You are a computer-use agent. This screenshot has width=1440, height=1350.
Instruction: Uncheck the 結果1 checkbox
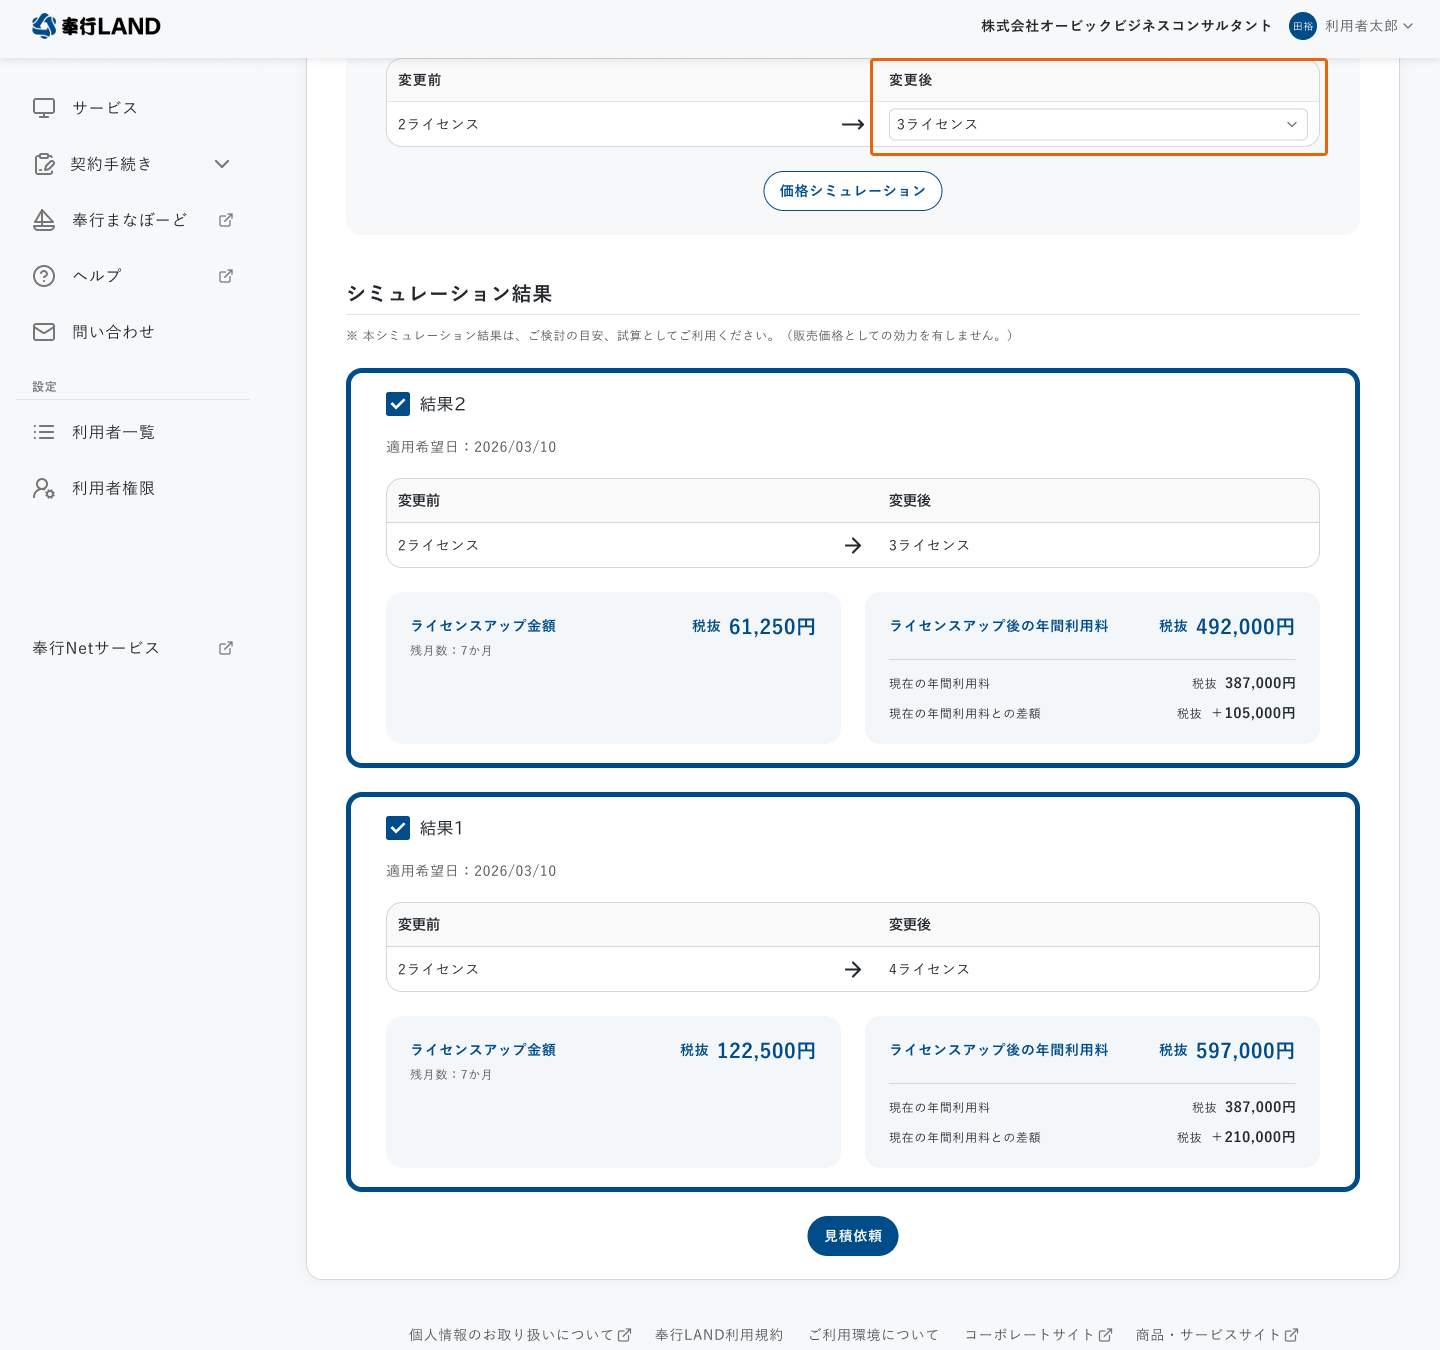(398, 828)
